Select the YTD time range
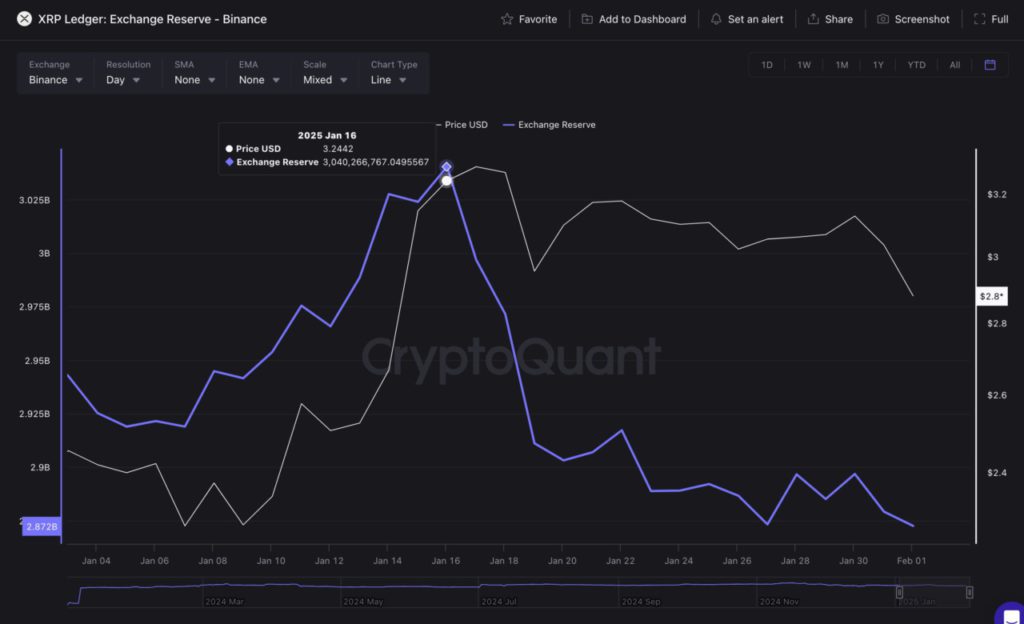The image size is (1024, 624). click(916, 65)
